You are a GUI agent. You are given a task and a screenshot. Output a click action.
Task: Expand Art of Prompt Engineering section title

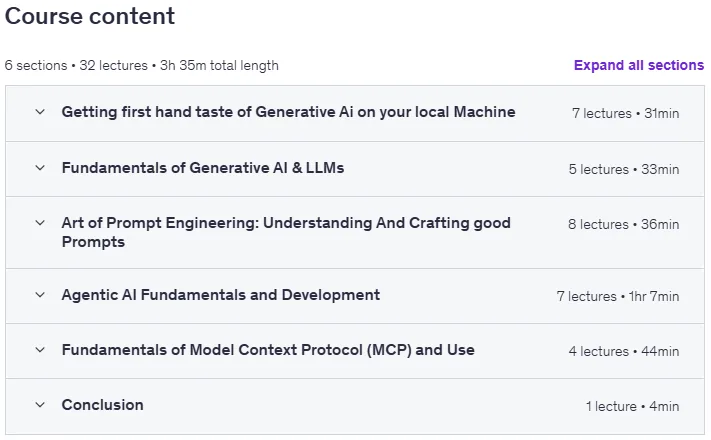click(286, 232)
